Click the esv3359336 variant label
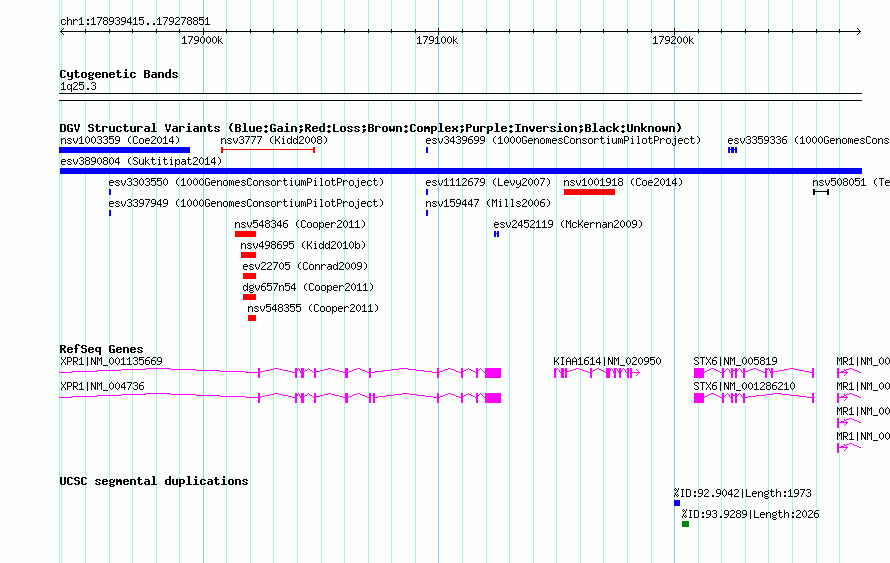This screenshot has height=563, width=890. [x=808, y=140]
